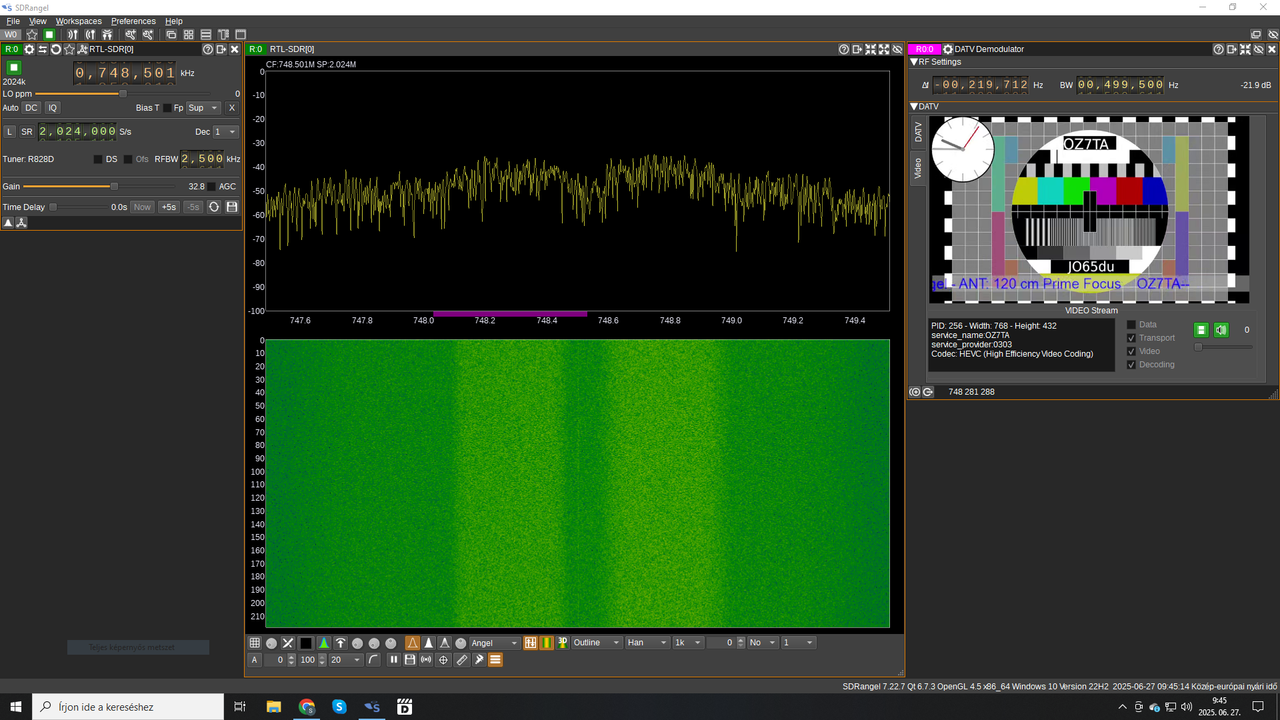This screenshot has height=720, width=1280.
Task: Tile sub-windows in workspace
Action: (x=189, y=34)
